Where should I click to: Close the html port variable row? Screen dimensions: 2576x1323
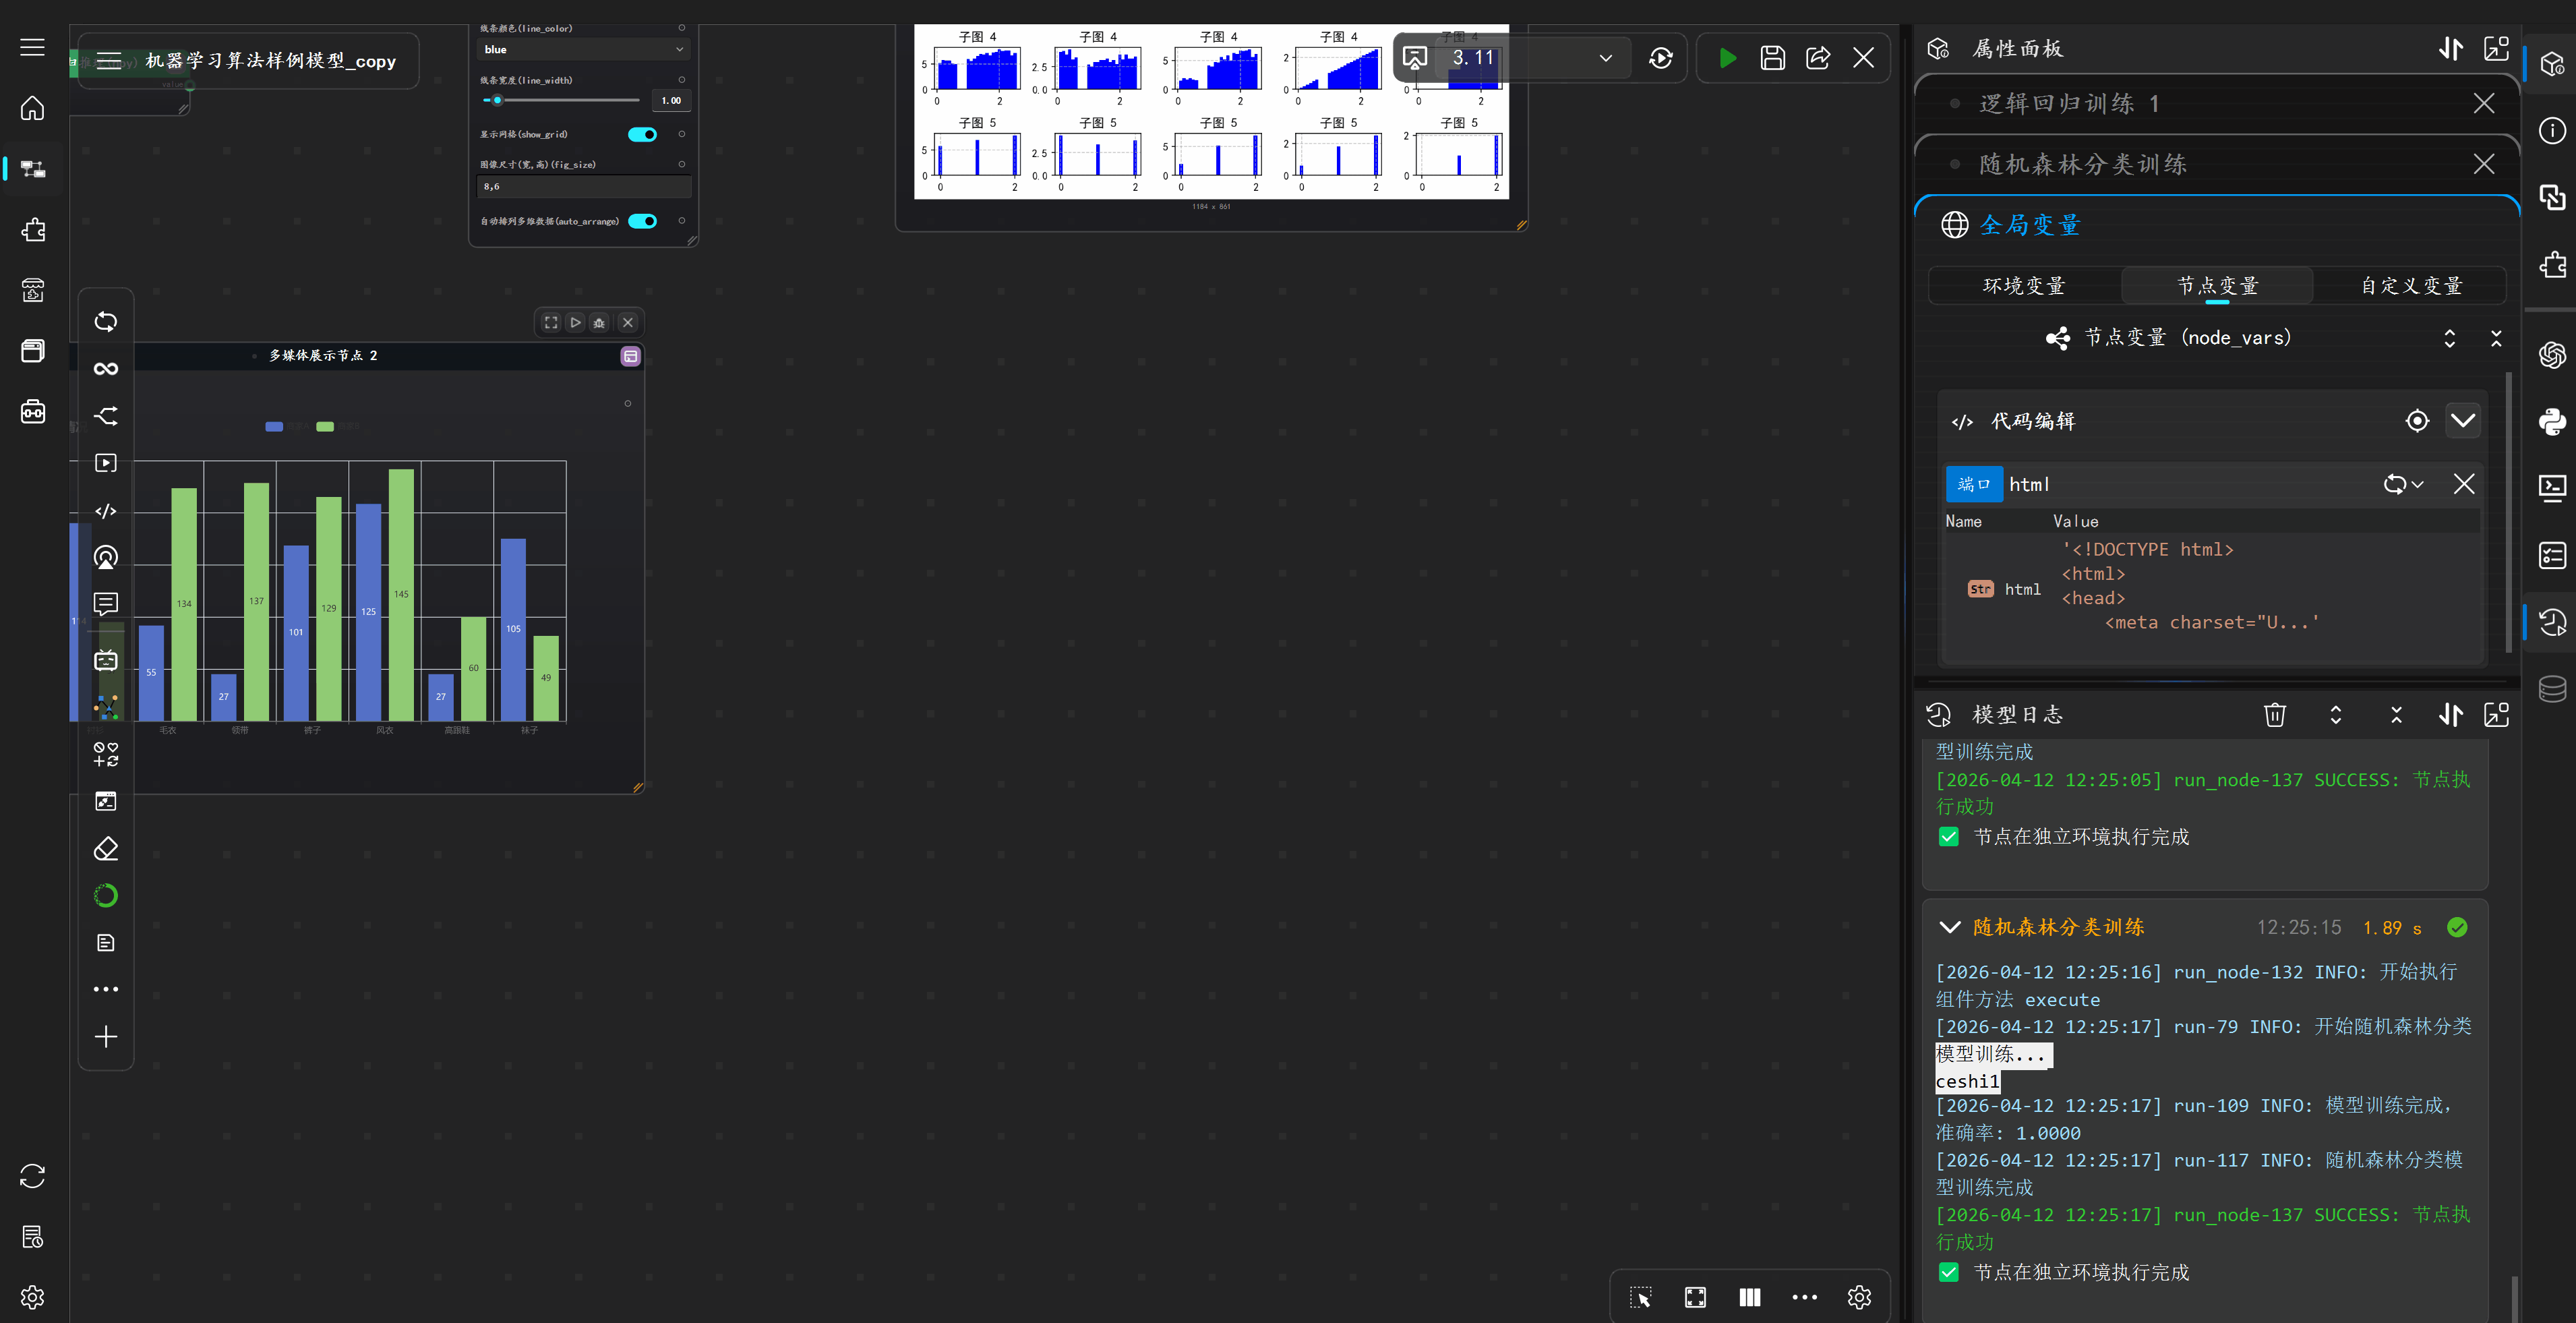tap(2464, 484)
